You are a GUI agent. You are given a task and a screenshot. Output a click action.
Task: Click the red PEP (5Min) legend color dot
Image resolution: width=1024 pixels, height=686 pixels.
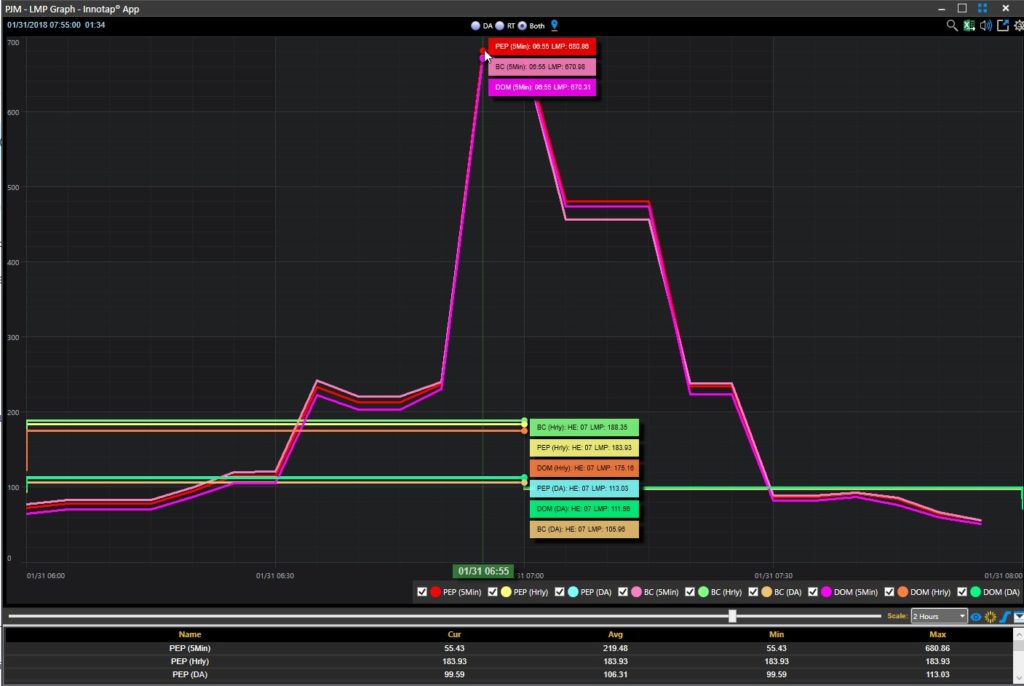pos(436,592)
